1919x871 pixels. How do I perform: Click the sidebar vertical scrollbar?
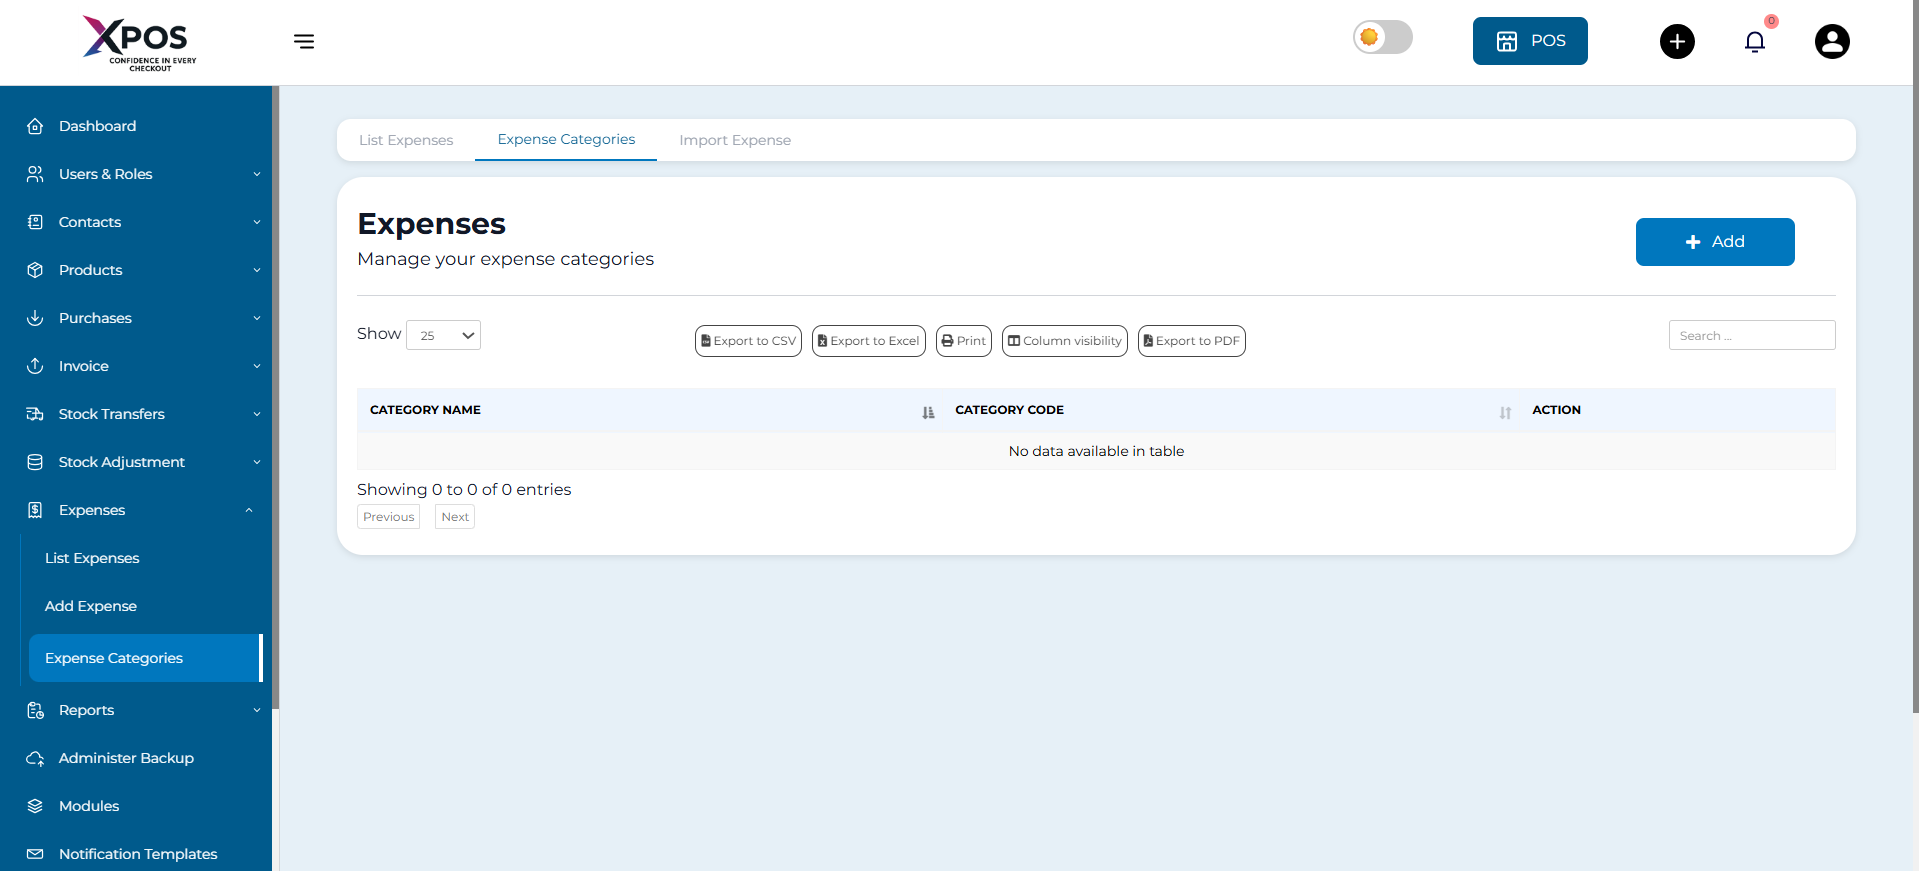(275, 400)
